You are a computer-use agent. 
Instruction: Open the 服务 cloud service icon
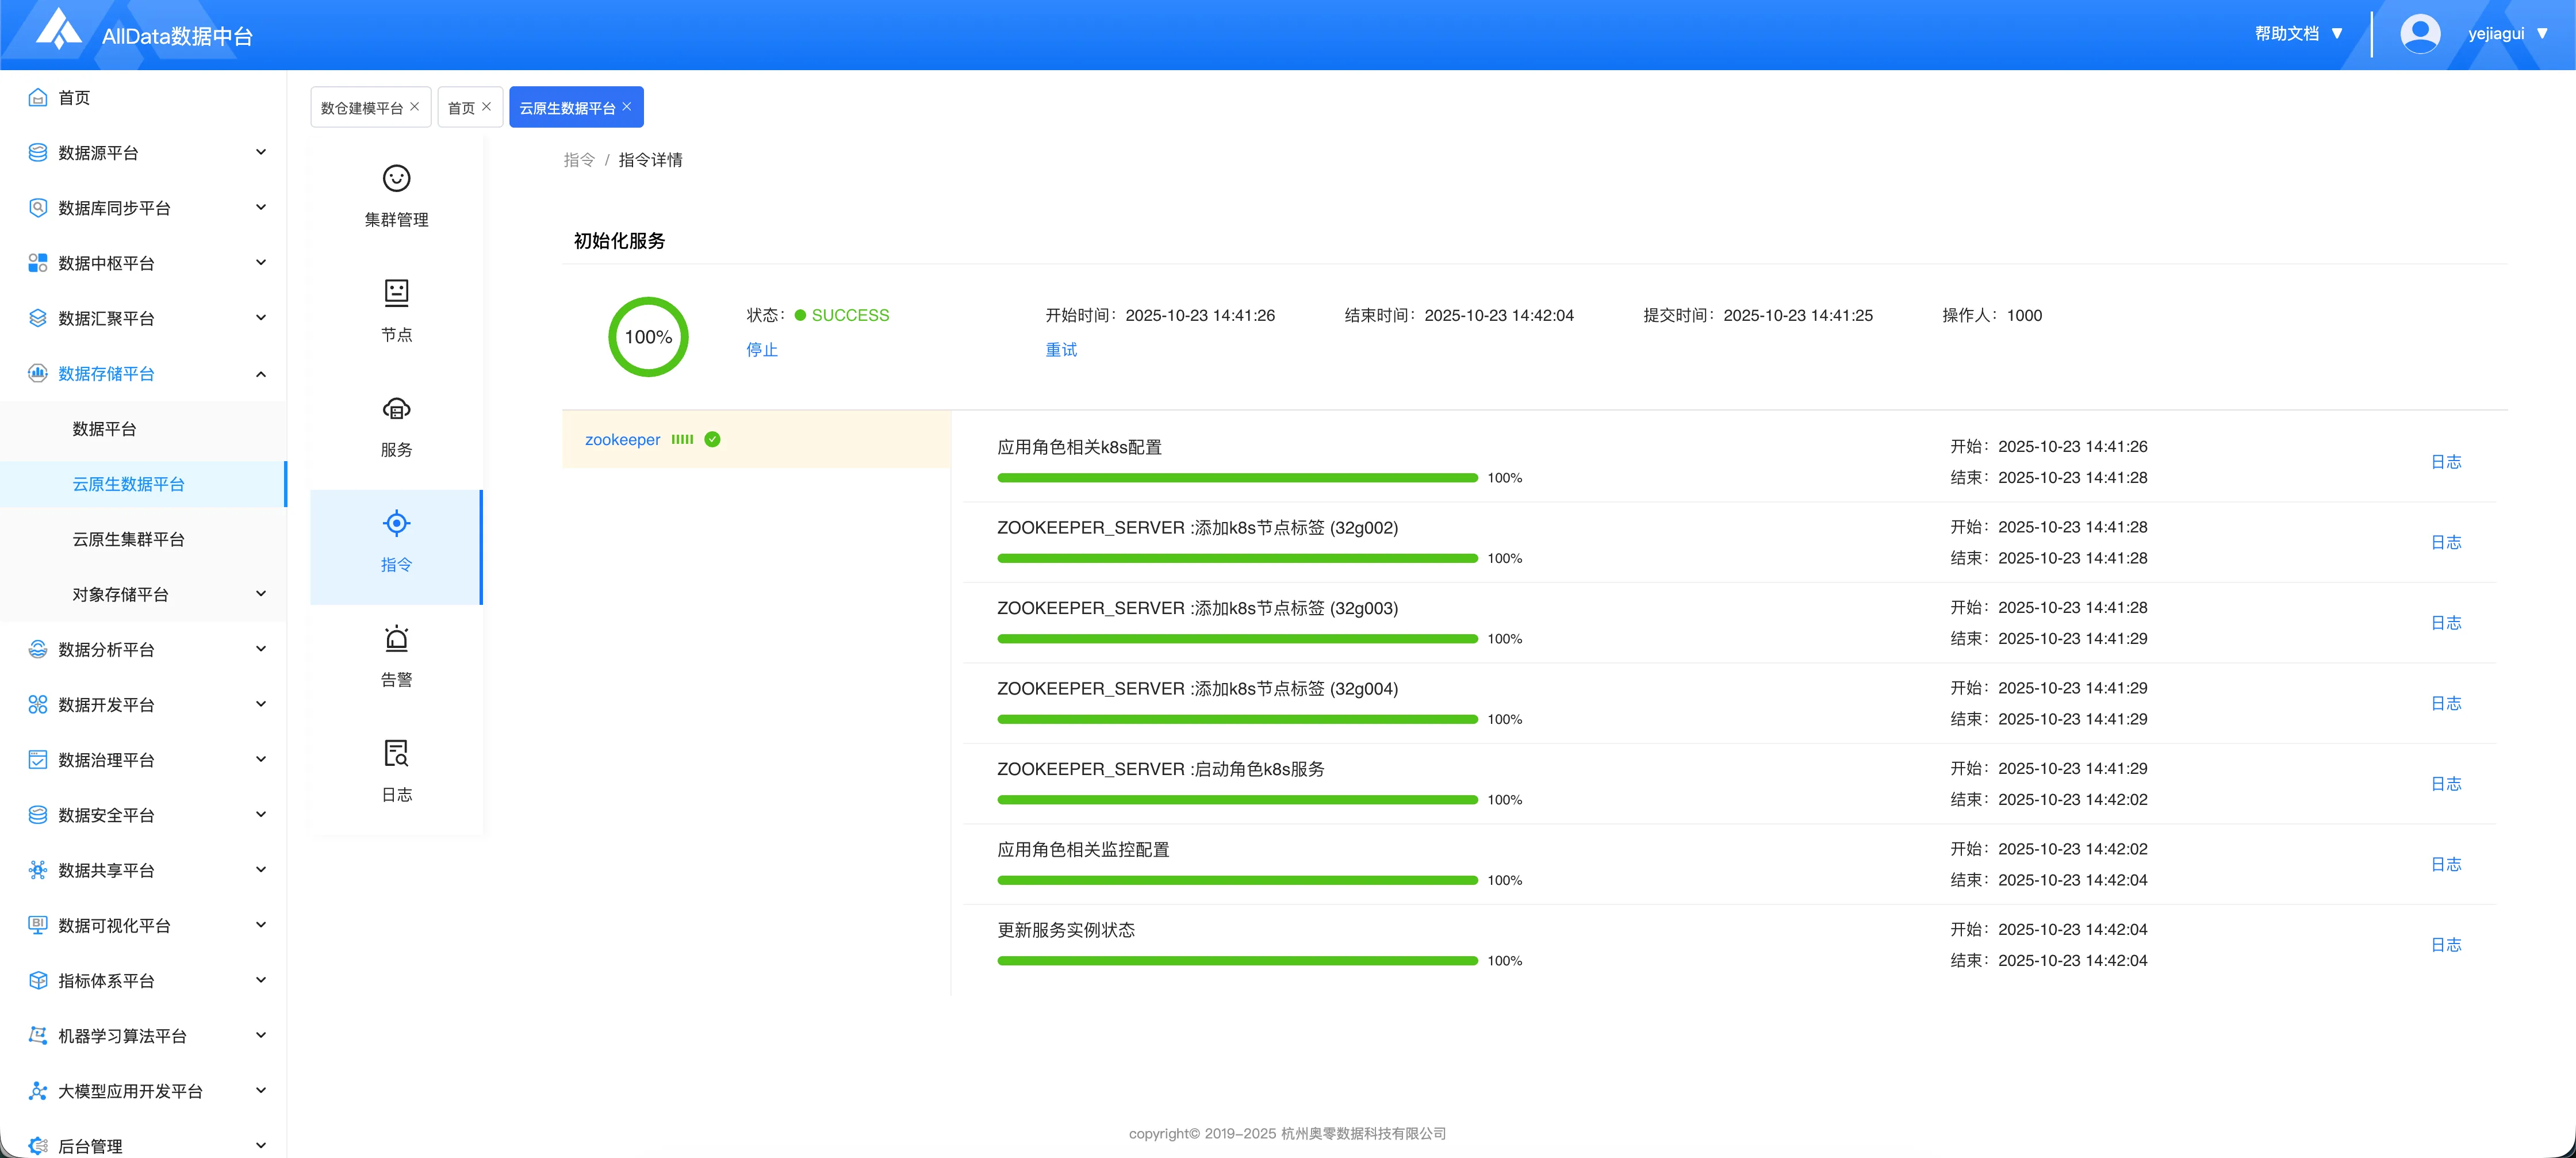[396, 408]
